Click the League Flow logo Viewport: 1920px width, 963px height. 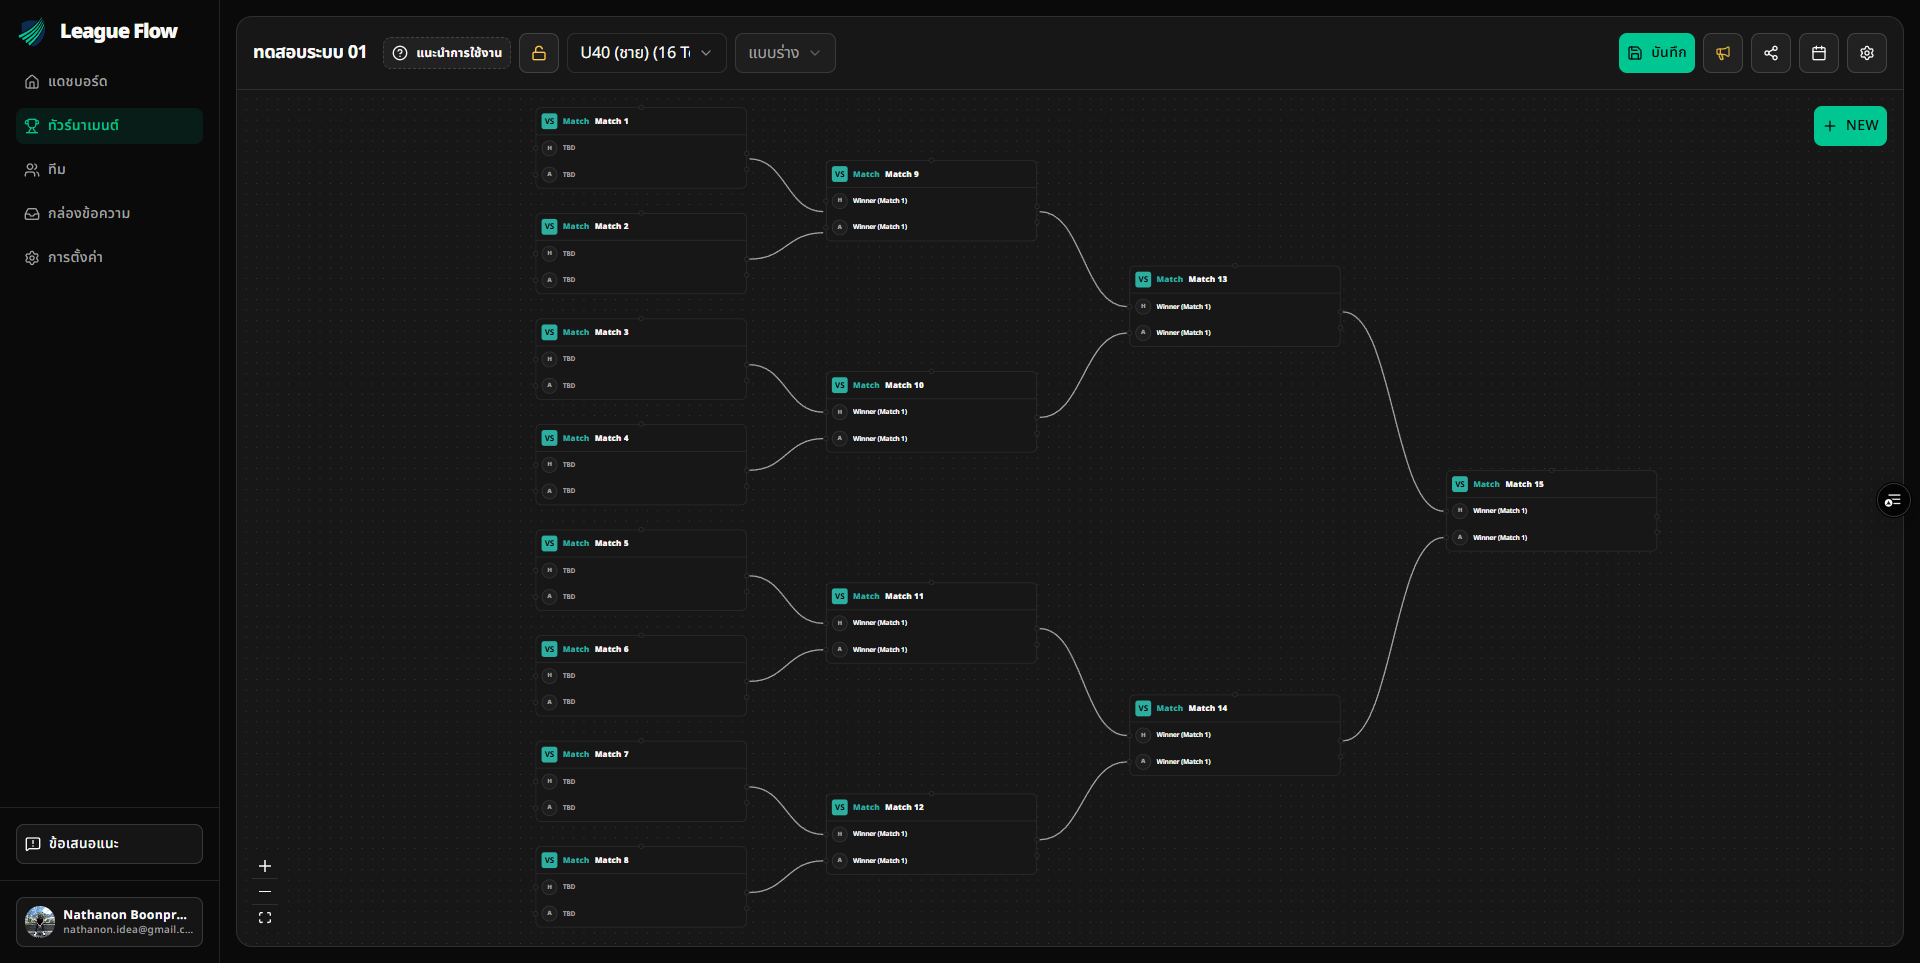[x=98, y=32]
